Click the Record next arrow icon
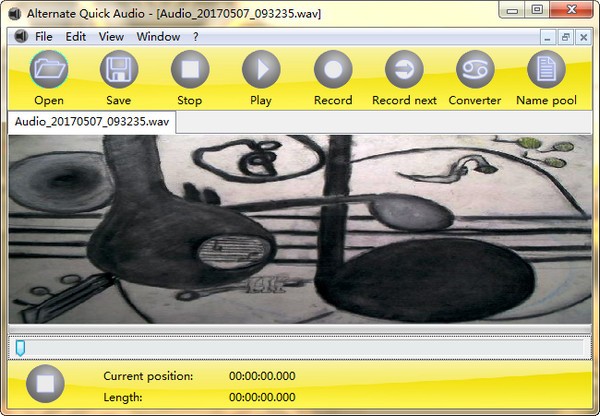Screen dimensions: 600x416 (404, 70)
